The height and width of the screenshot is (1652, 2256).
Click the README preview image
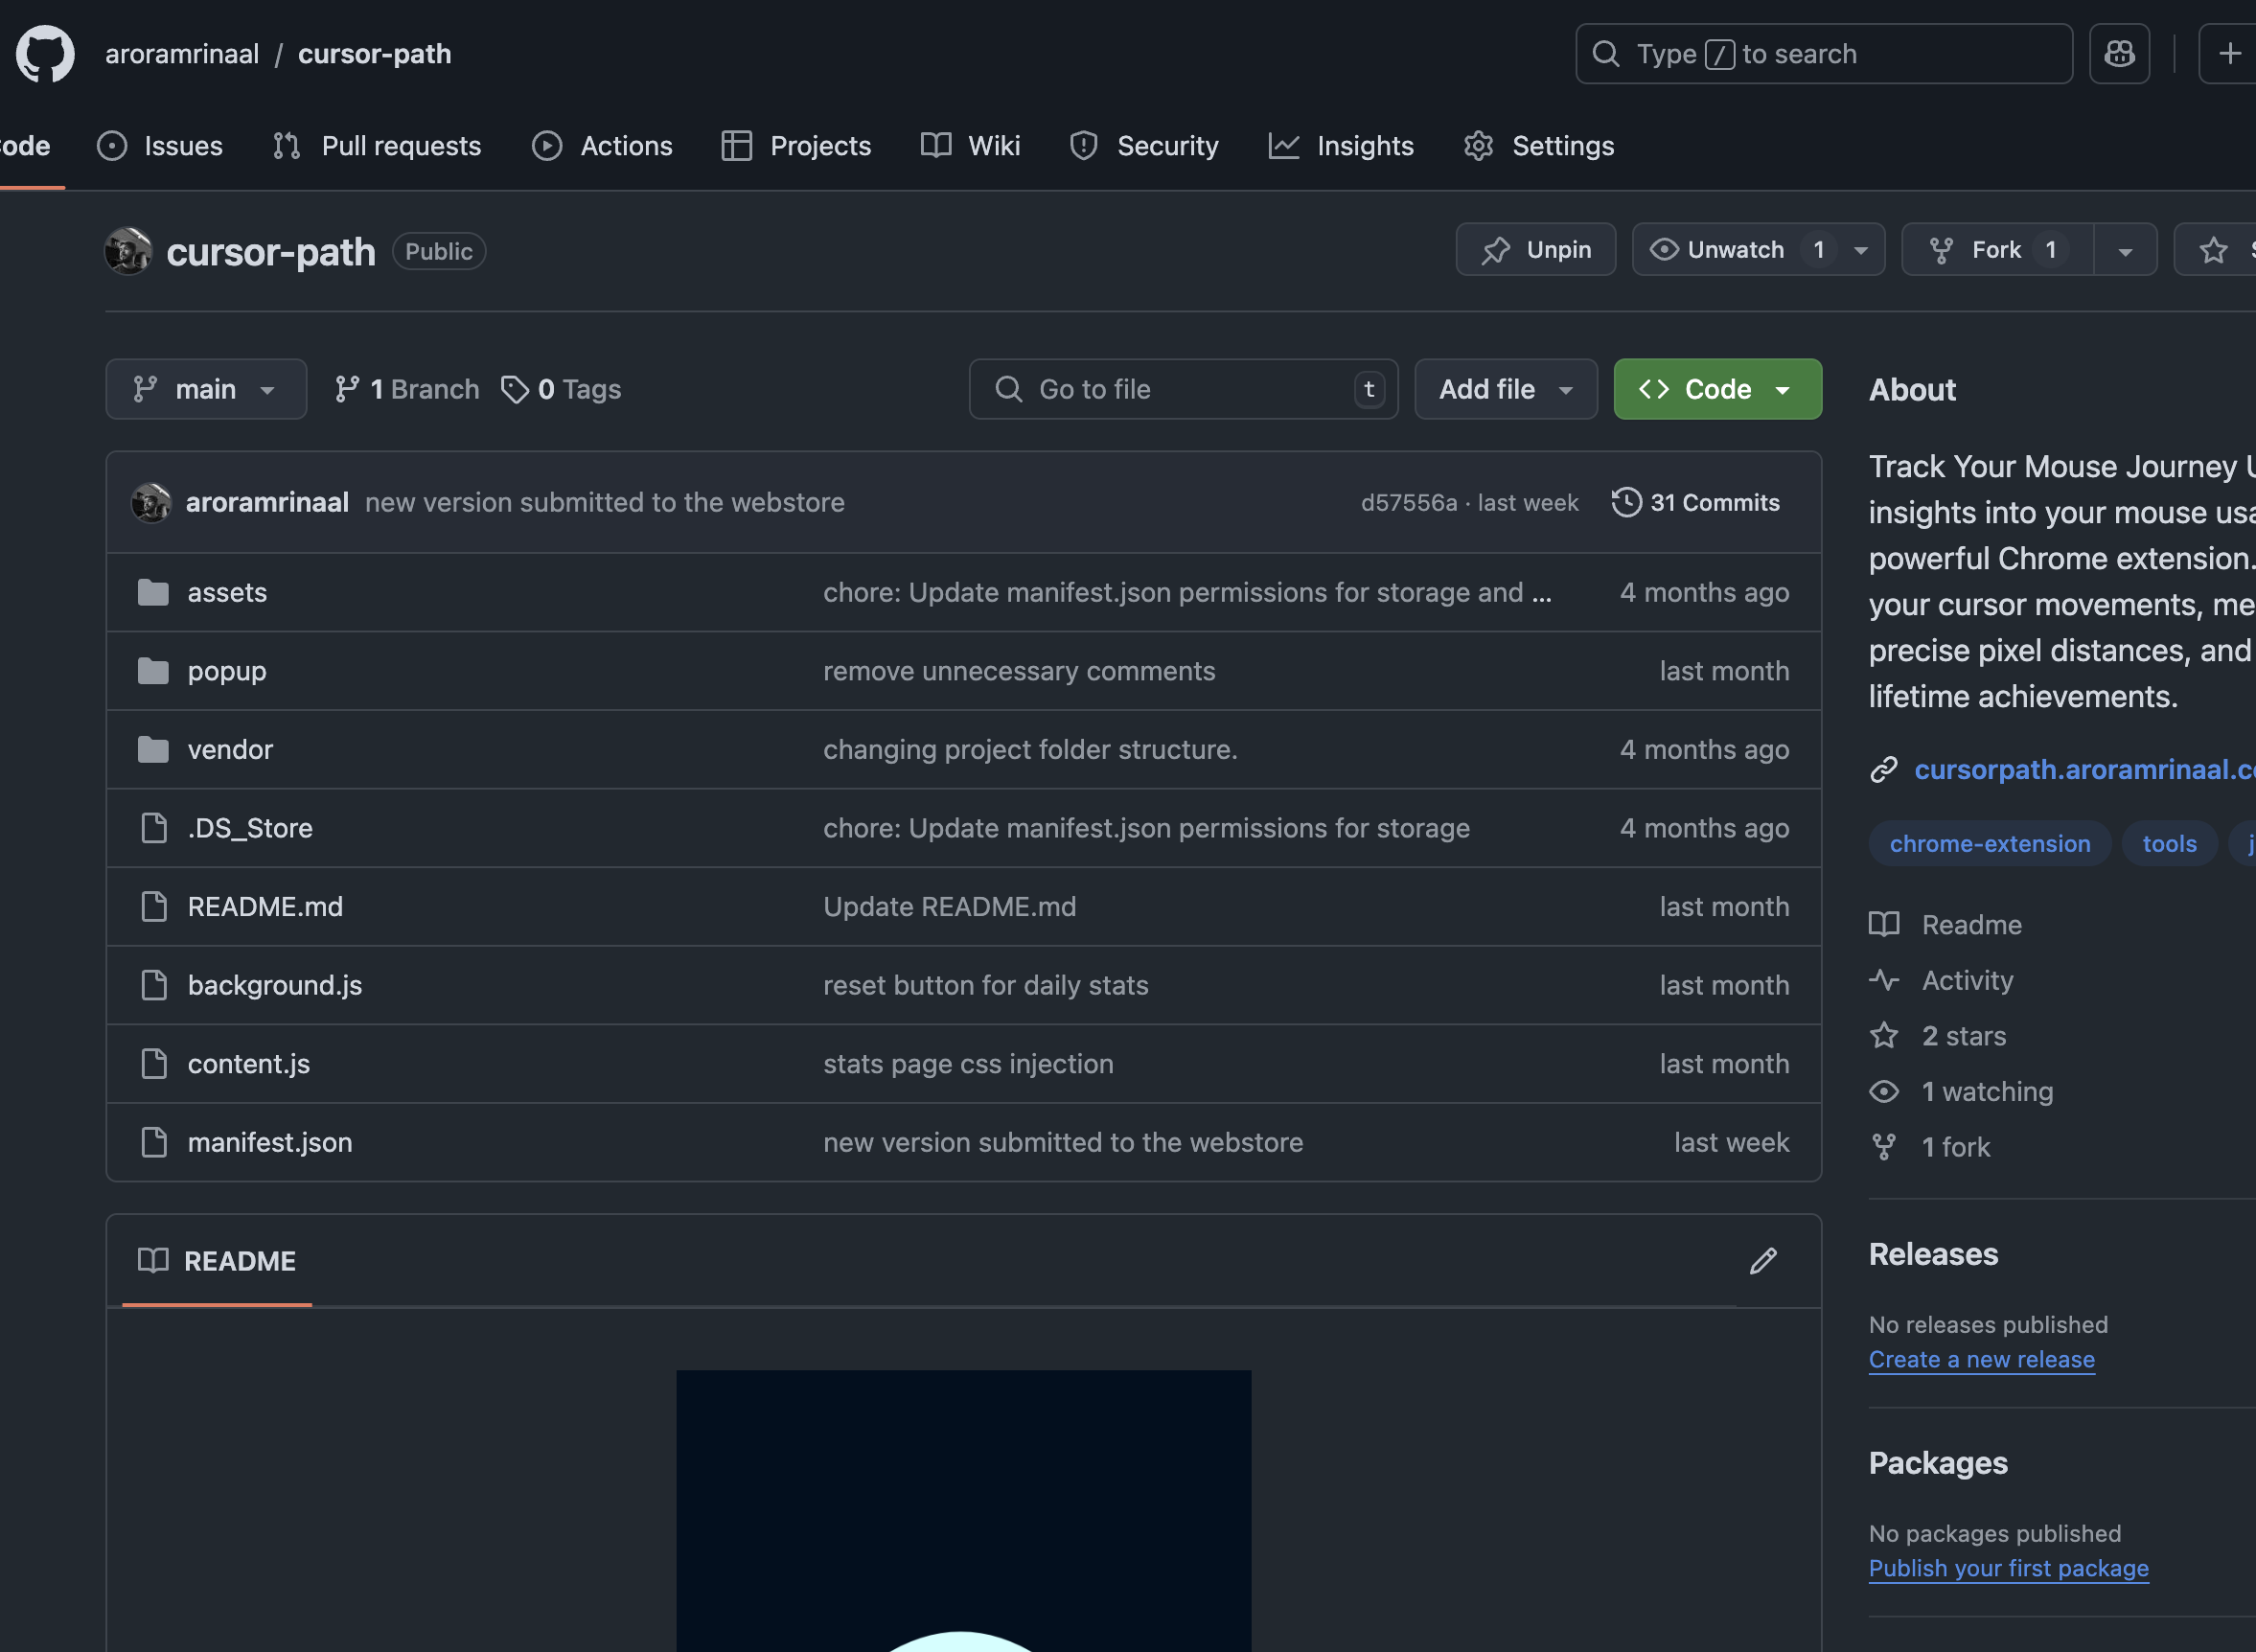(964, 1511)
